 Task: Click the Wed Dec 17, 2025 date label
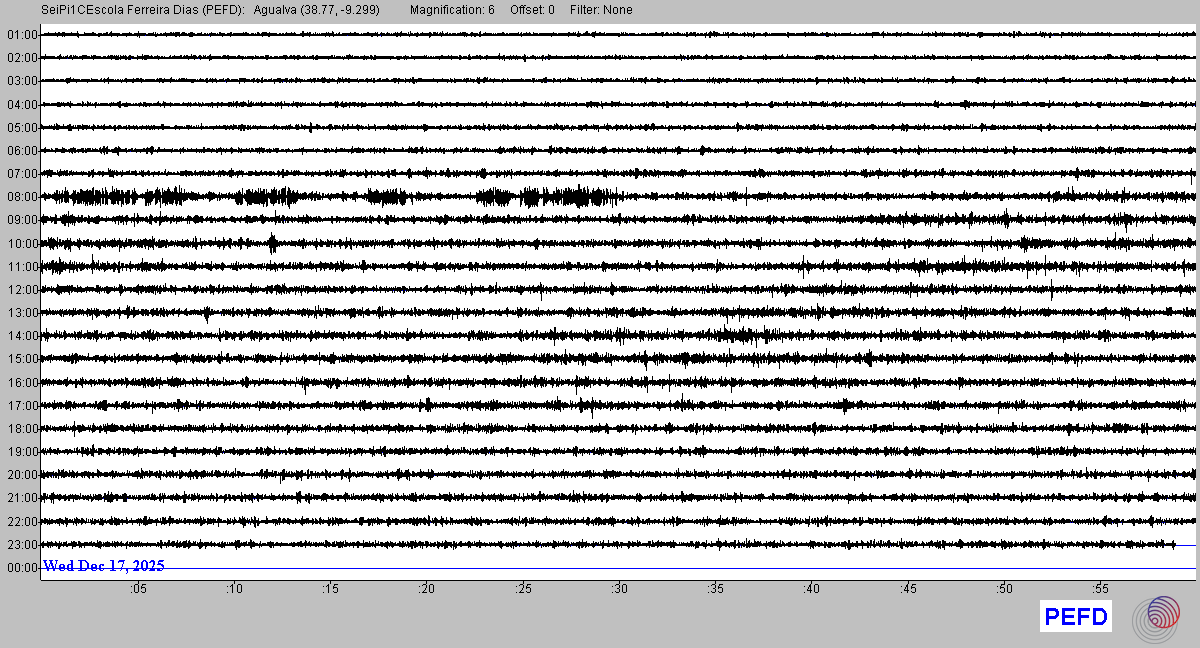tap(104, 566)
